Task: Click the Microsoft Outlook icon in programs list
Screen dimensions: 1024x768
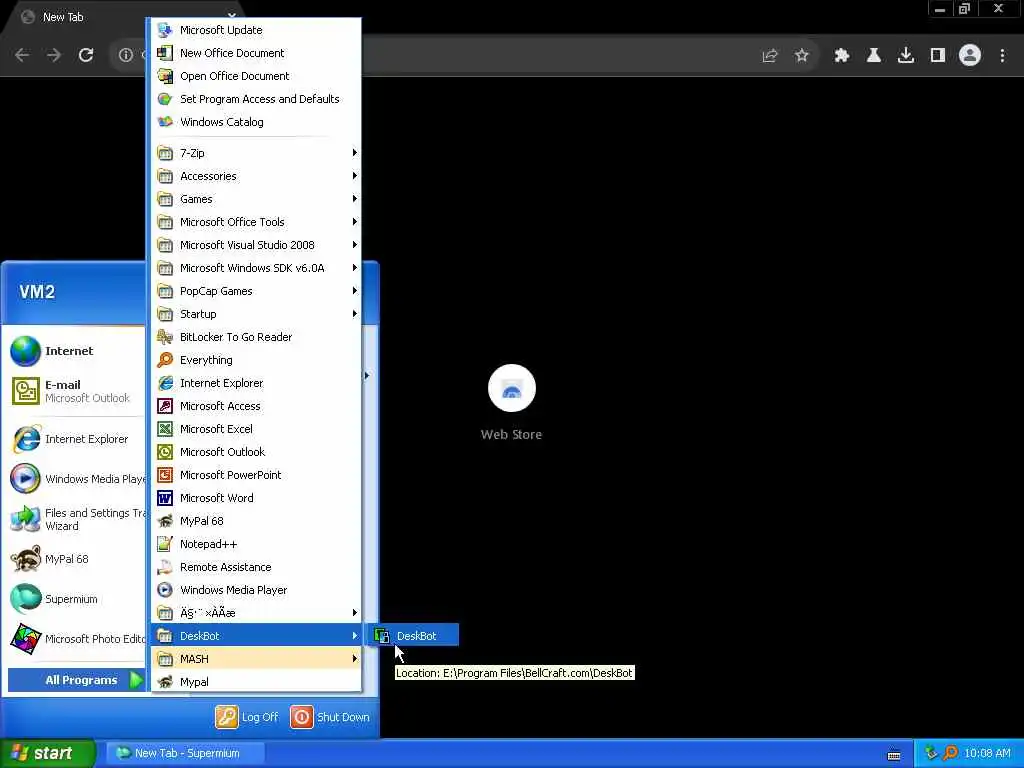Action: 165,452
